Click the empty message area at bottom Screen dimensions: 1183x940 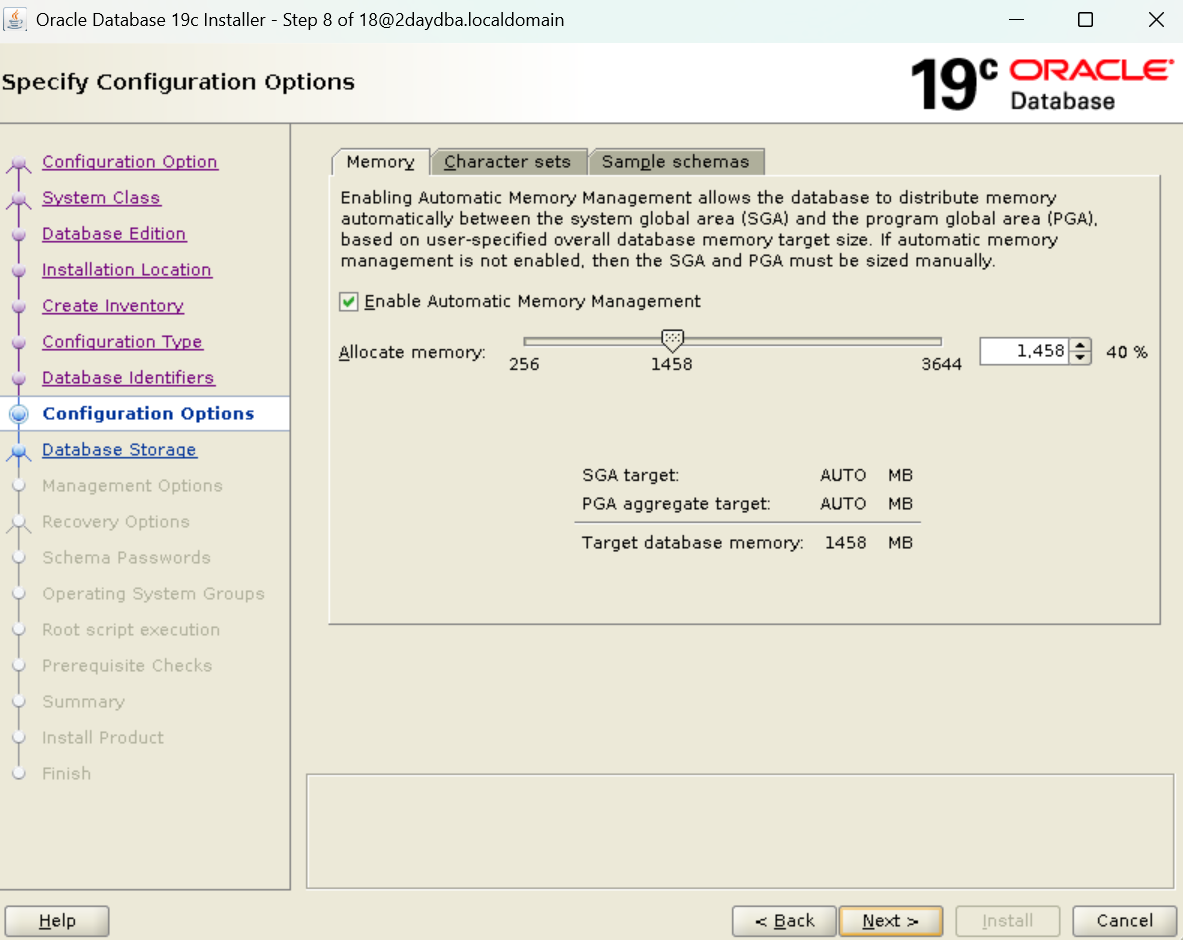[x=739, y=831]
